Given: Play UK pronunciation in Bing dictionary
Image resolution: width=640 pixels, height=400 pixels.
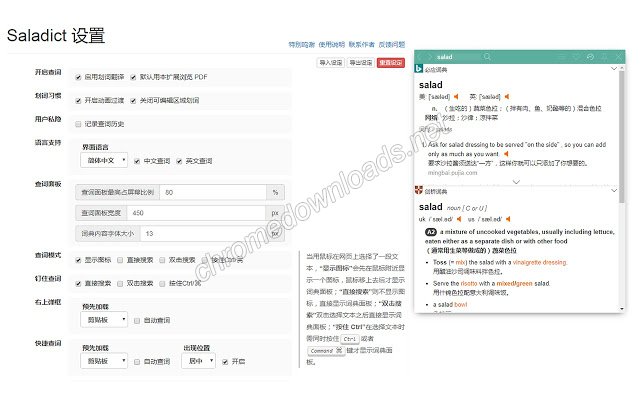Looking at the screenshot, I should point(507,96).
